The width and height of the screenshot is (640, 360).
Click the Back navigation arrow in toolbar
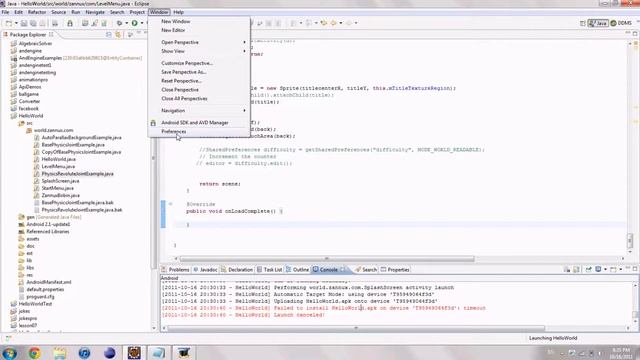pos(334,23)
